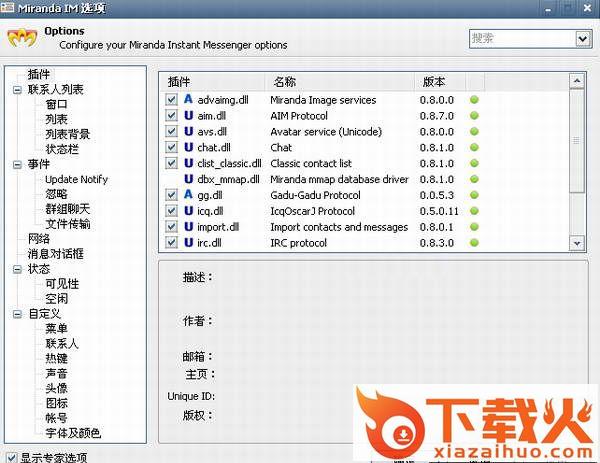The height and width of the screenshot is (463, 600).
Task: Click the A icon beside gg.dll
Action: (x=188, y=195)
